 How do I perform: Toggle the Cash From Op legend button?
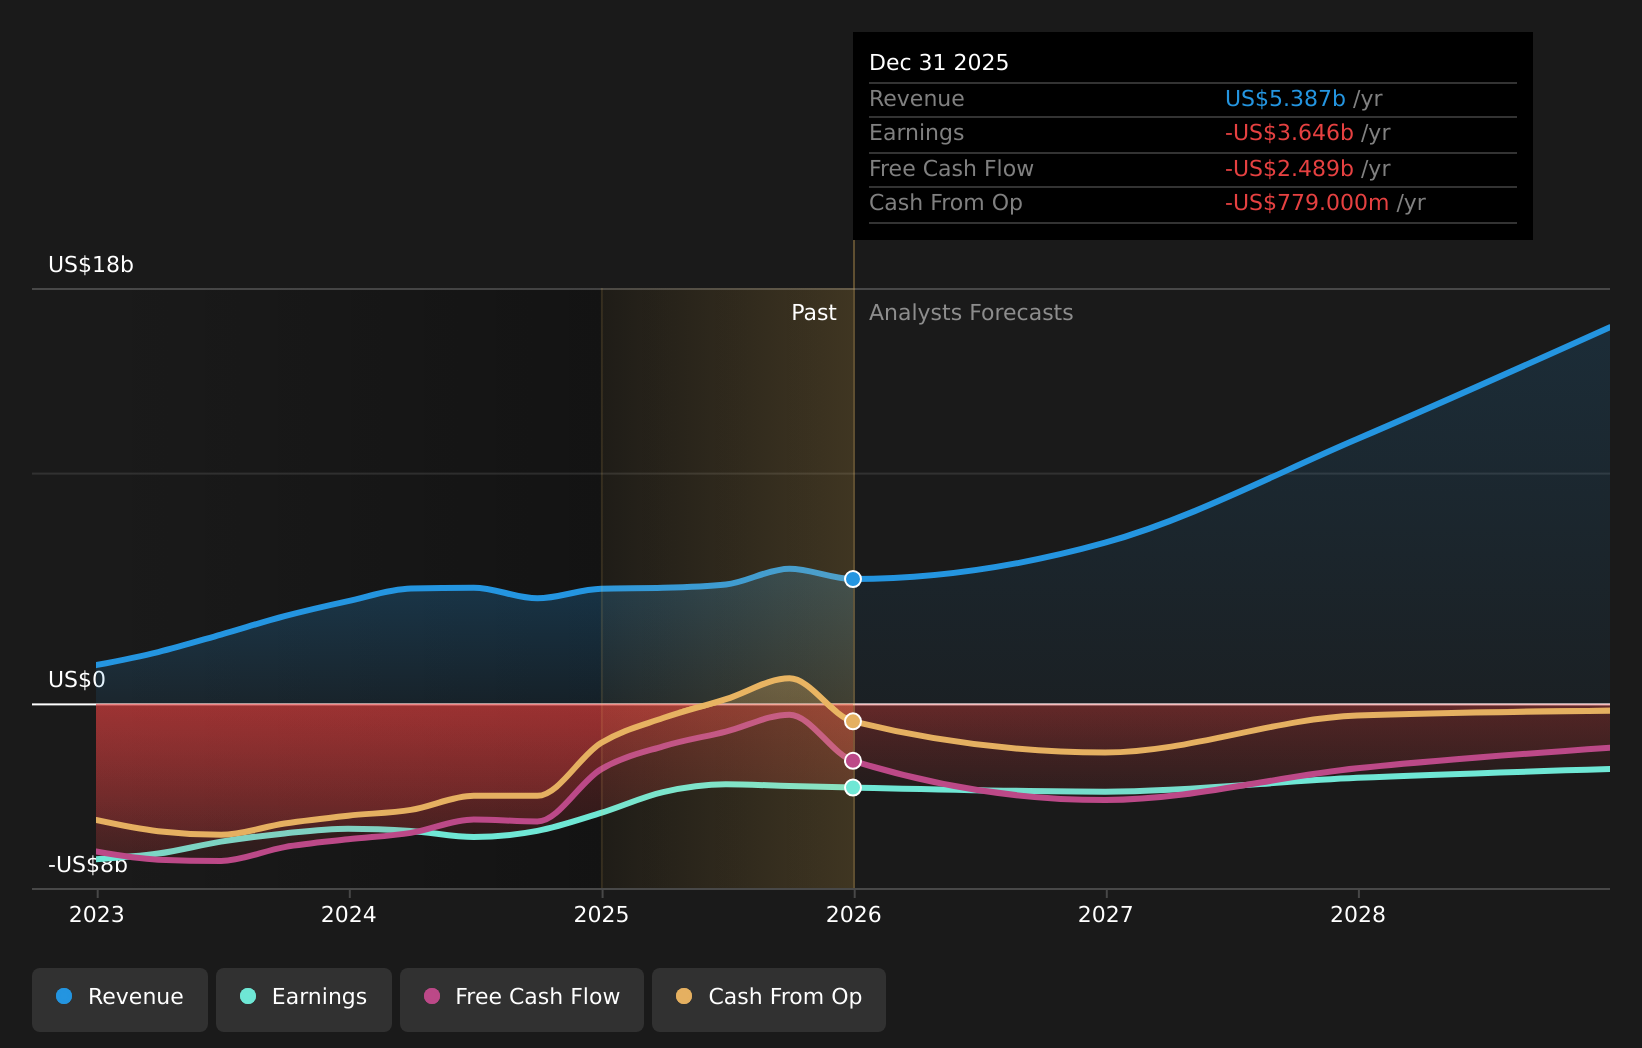coord(769,999)
